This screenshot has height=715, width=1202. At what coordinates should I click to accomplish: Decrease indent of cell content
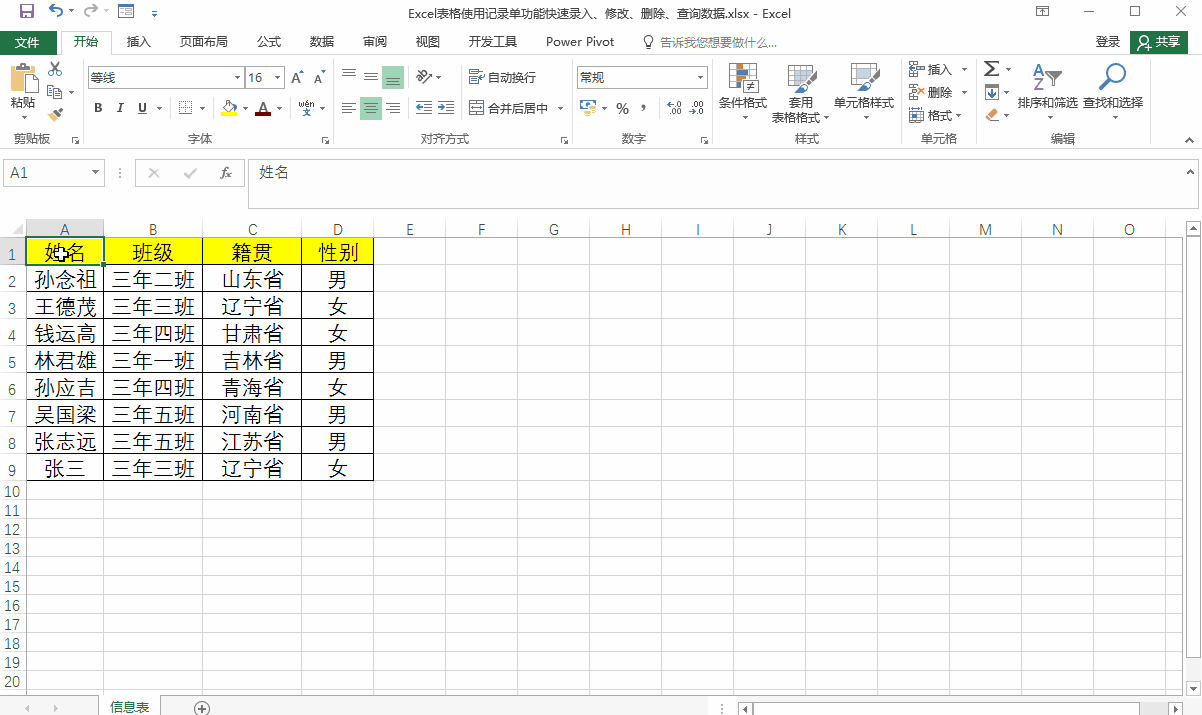(424, 108)
